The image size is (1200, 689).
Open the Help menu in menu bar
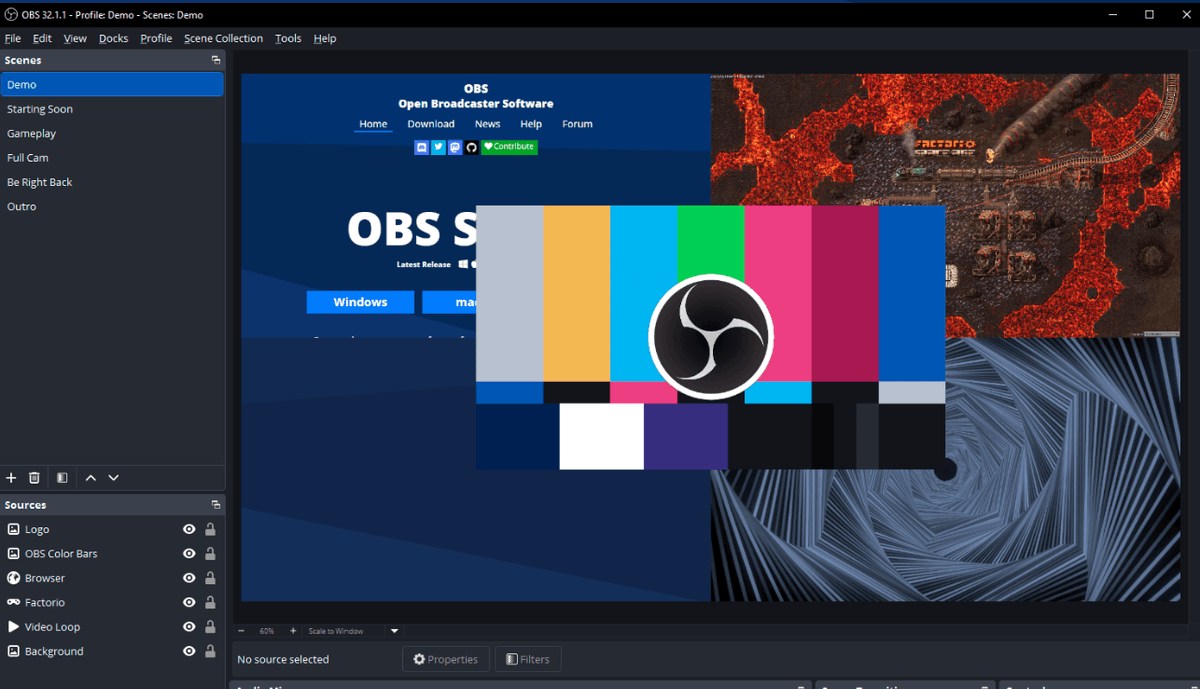pyautogui.click(x=325, y=38)
